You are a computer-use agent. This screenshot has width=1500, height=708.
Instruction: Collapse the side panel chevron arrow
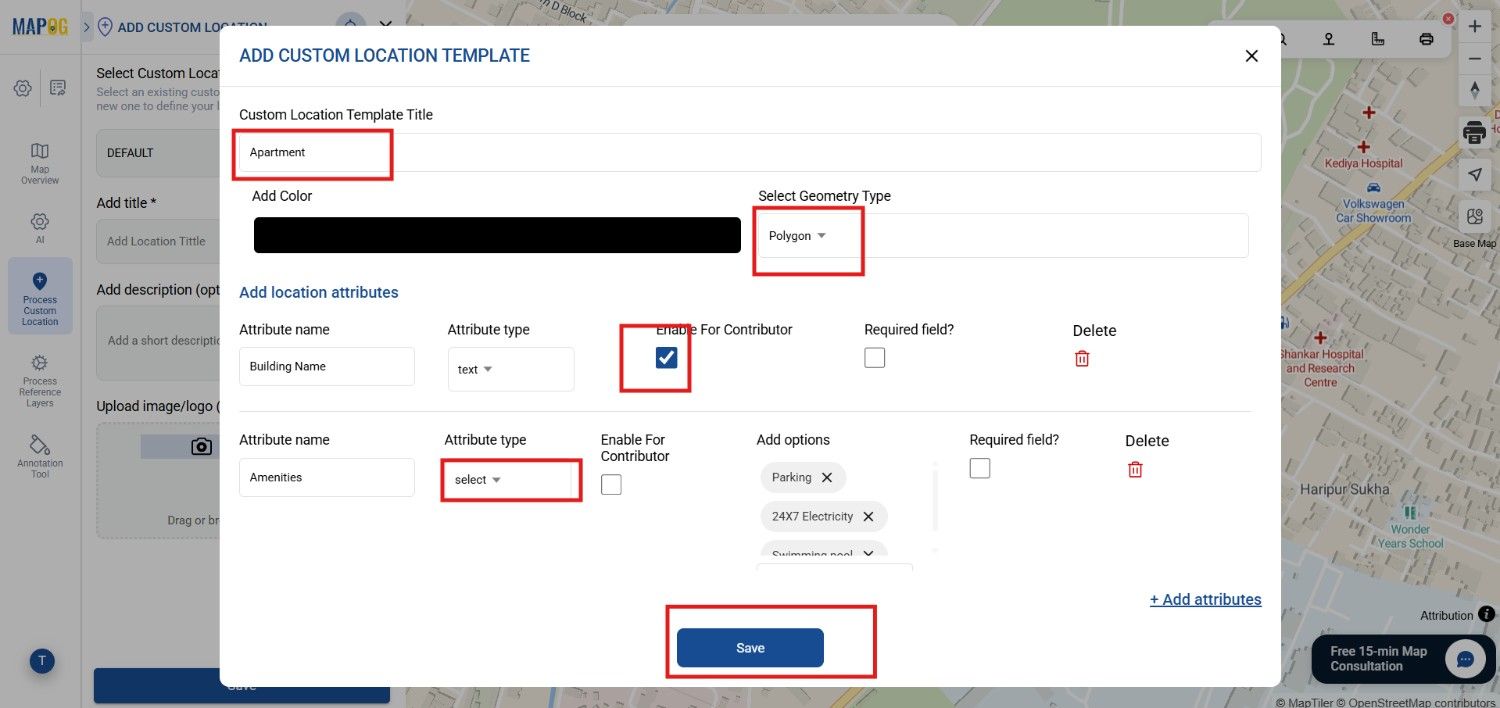click(87, 27)
